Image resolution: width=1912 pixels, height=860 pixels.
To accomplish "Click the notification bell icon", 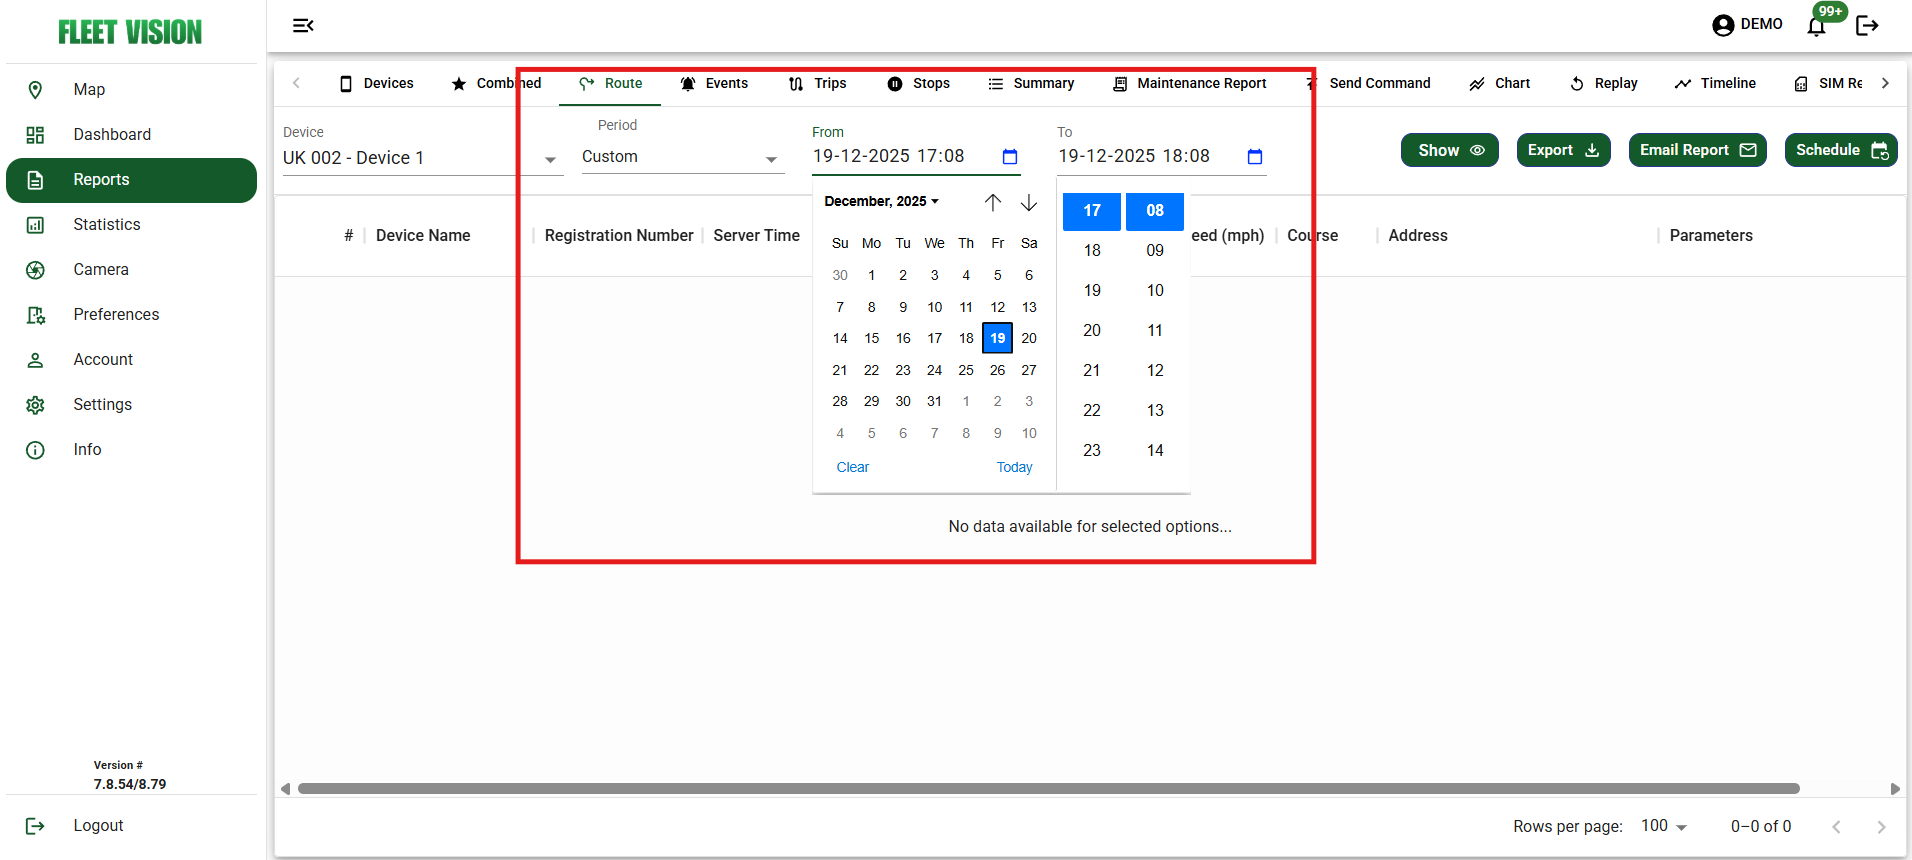I will coord(1816,26).
